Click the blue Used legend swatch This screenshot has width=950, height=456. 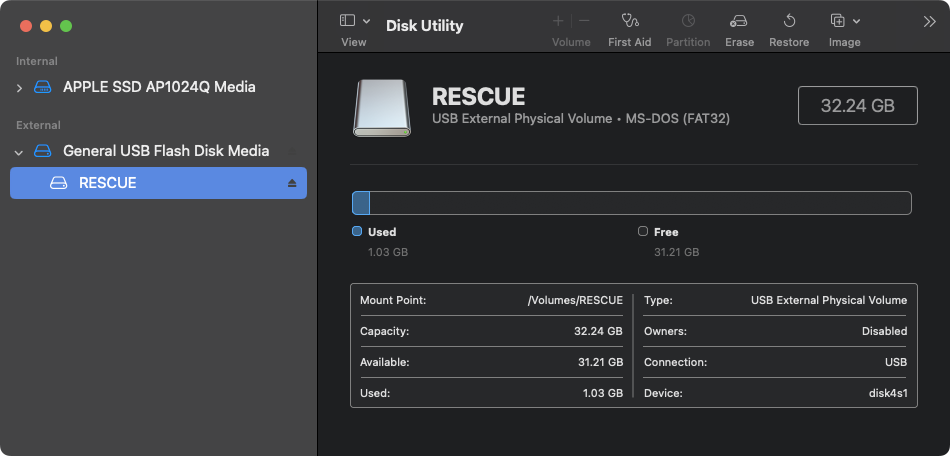(357, 231)
